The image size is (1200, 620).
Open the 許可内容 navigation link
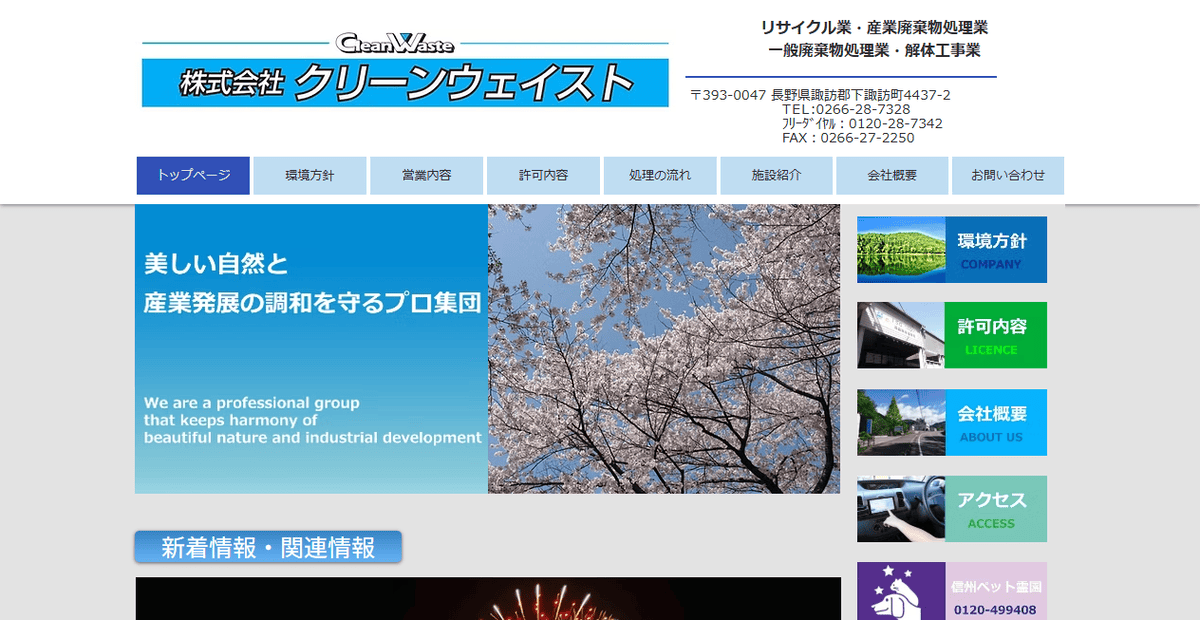point(543,175)
